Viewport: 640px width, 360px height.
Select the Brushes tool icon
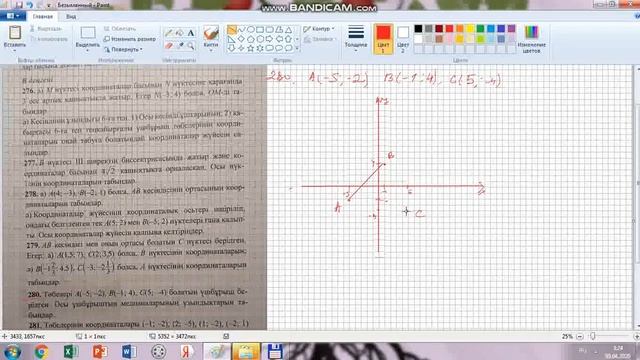211,33
